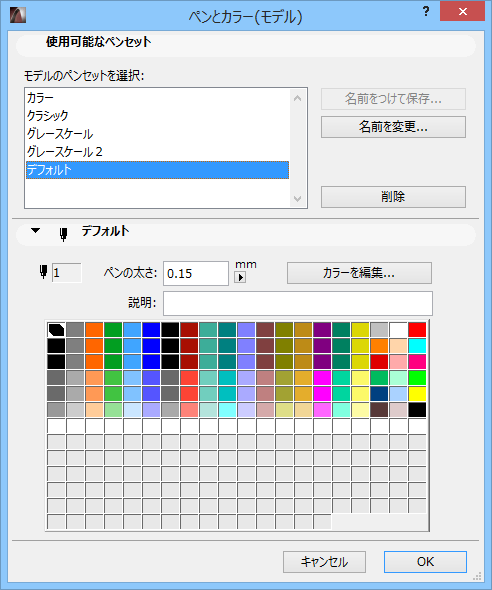Pick the peach swatch beside the cyan swatch
492x590 pixels.
[398, 345]
